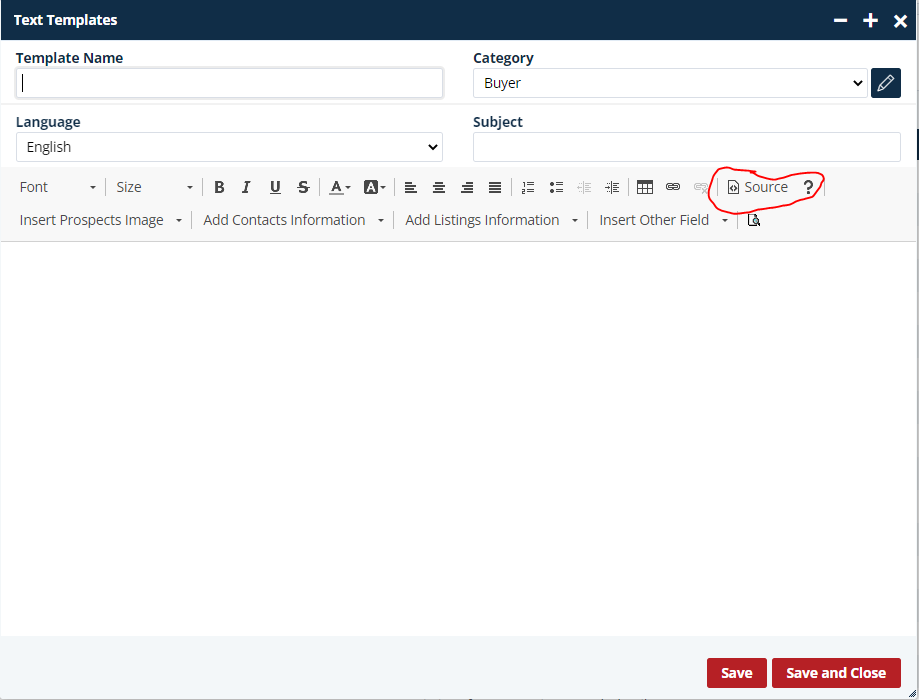Expand Insert Prospects Image dropdown
The image size is (919, 700).
point(101,220)
